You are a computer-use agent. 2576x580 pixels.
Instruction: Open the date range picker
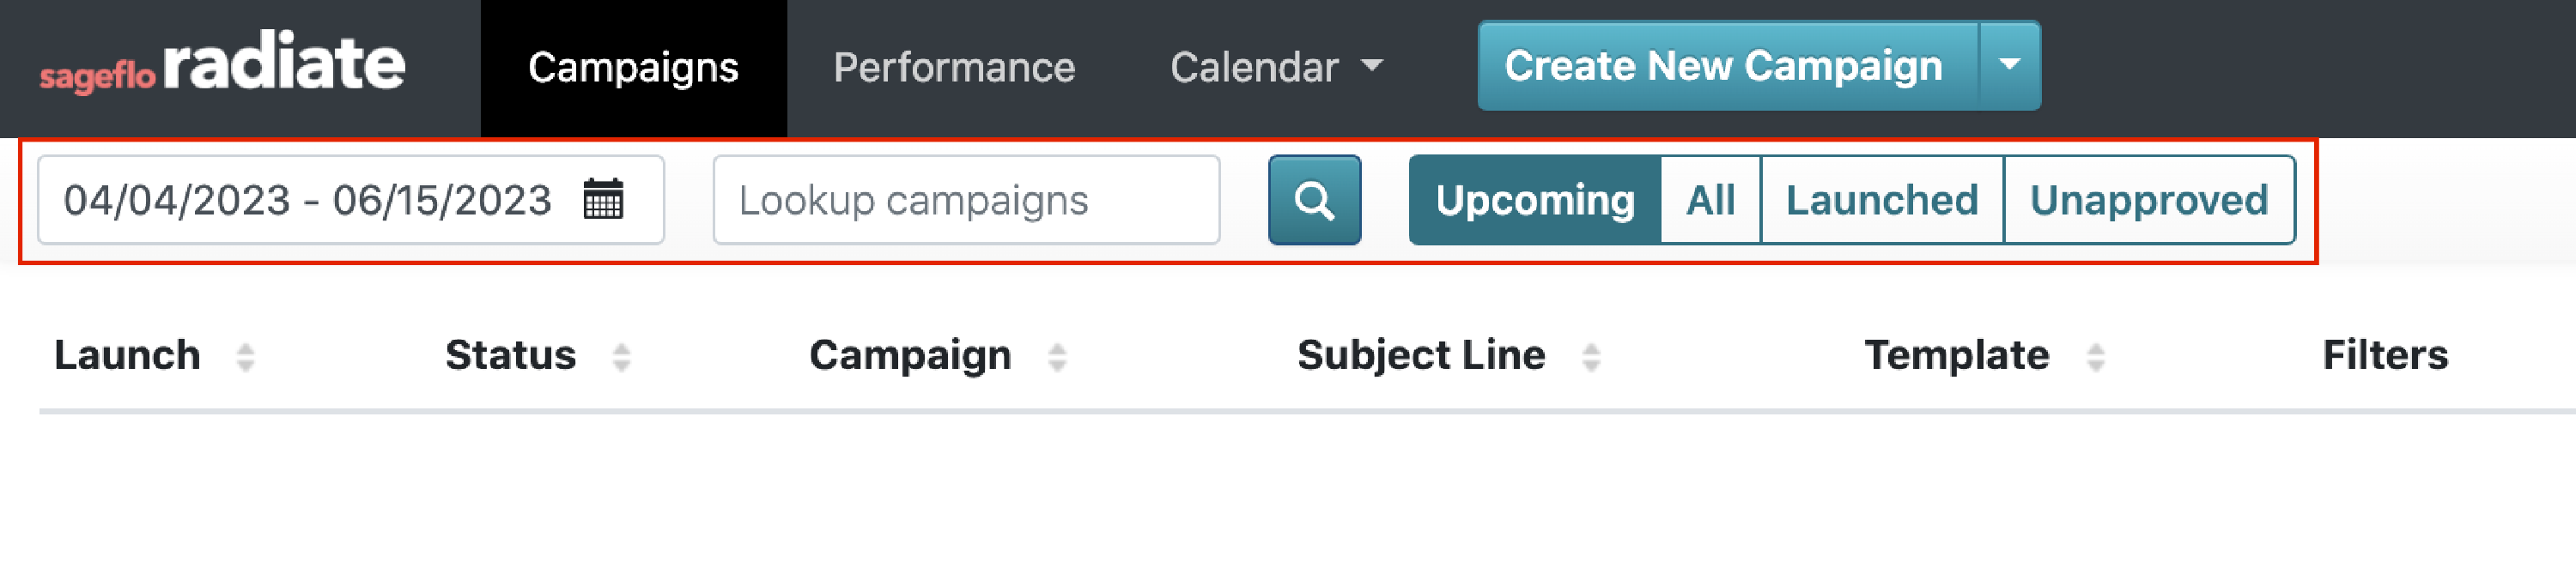[310, 200]
